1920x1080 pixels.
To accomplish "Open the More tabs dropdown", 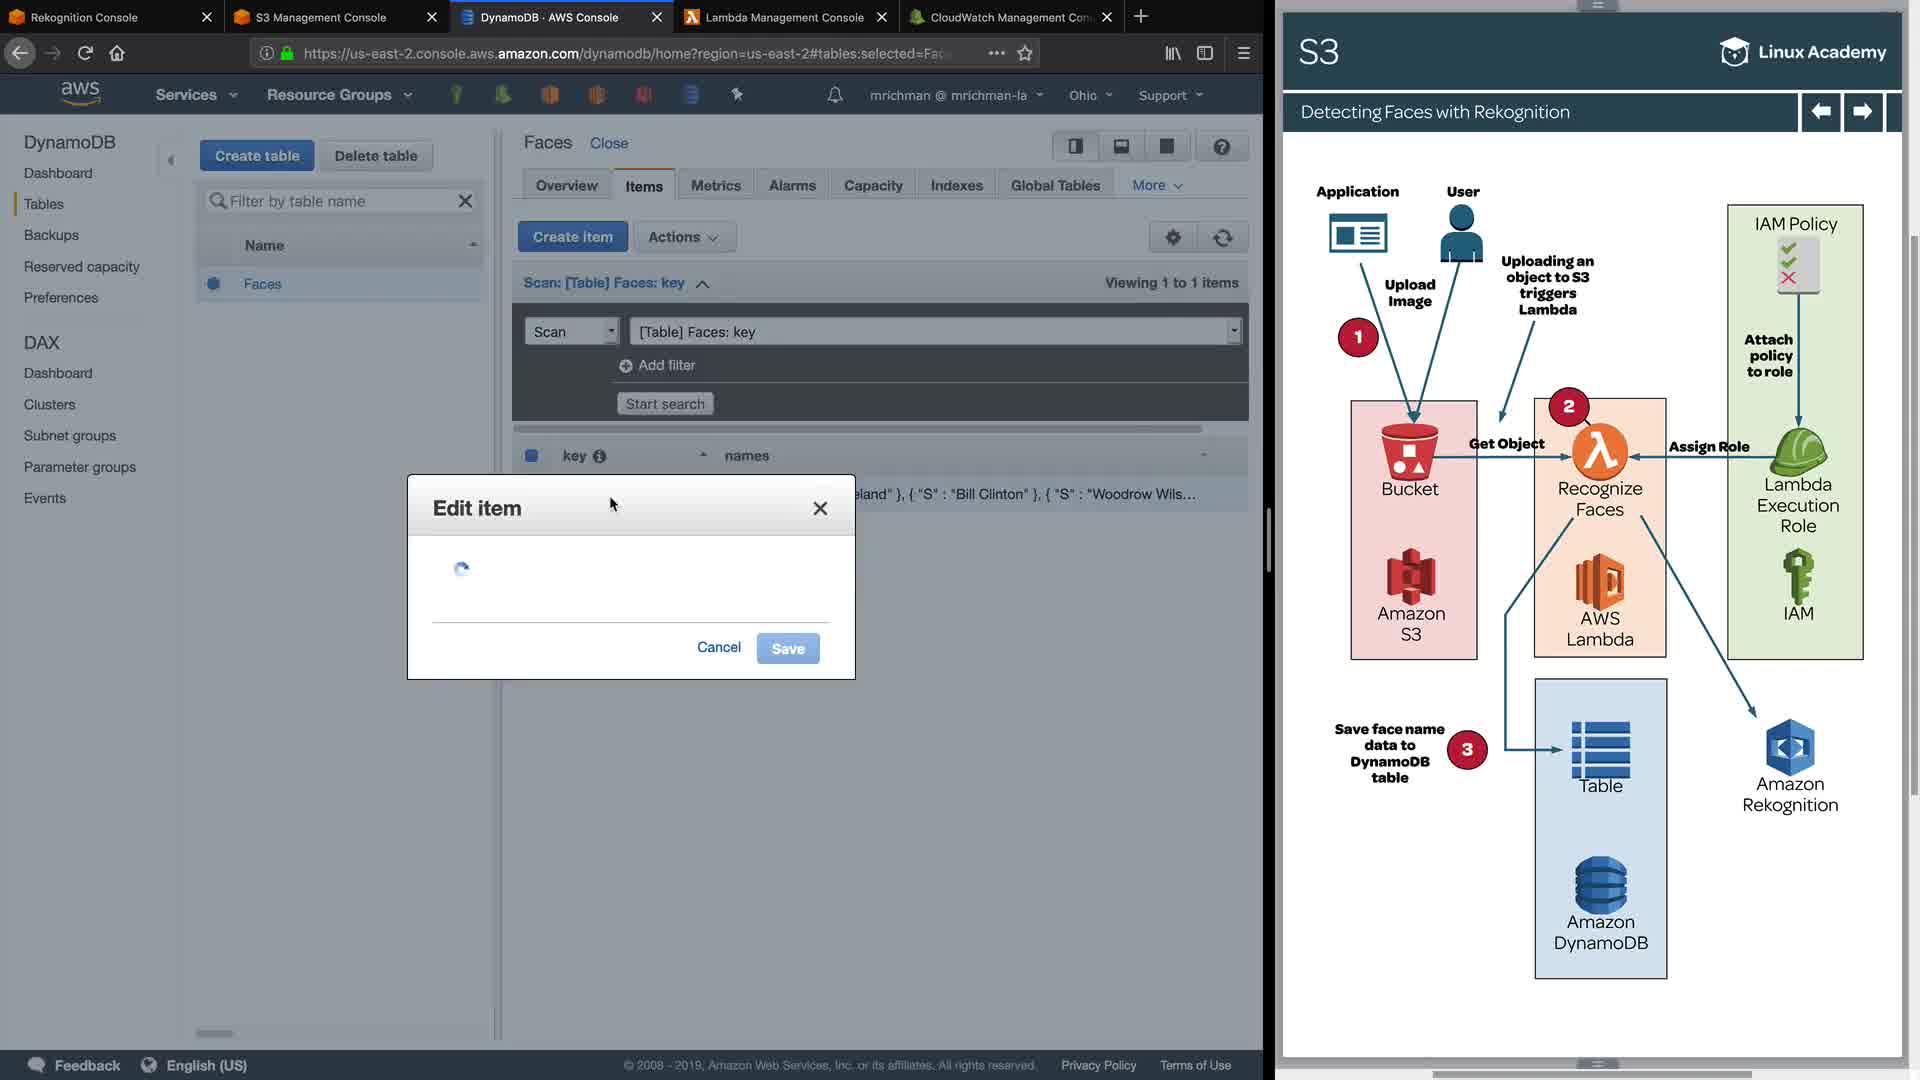I will [x=1157, y=185].
